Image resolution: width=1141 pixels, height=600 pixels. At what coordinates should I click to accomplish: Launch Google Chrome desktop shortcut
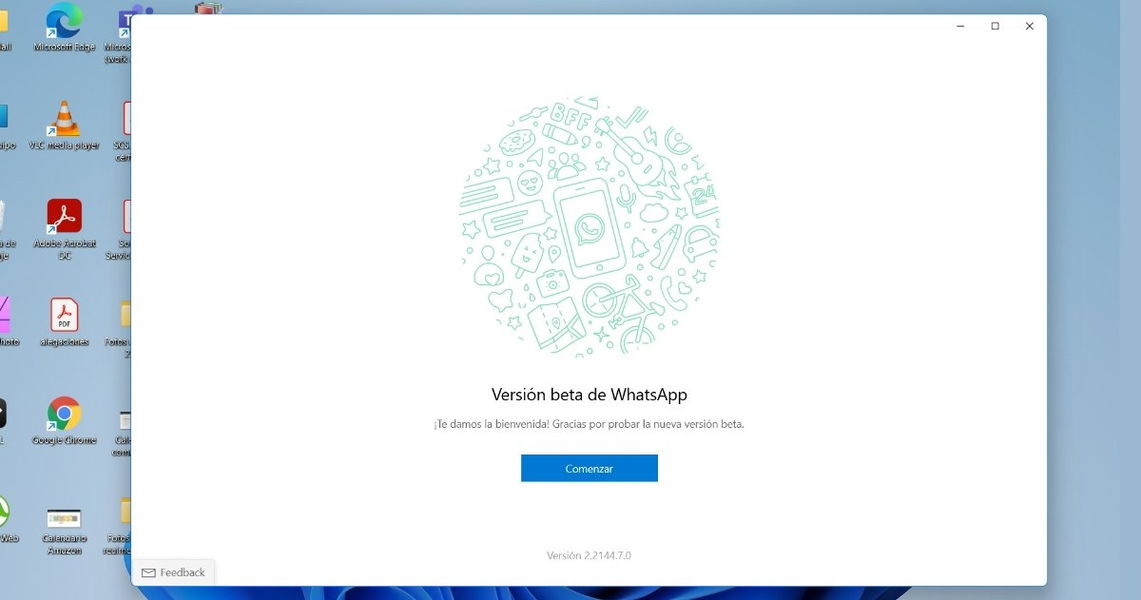pyautogui.click(x=64, y=414)
